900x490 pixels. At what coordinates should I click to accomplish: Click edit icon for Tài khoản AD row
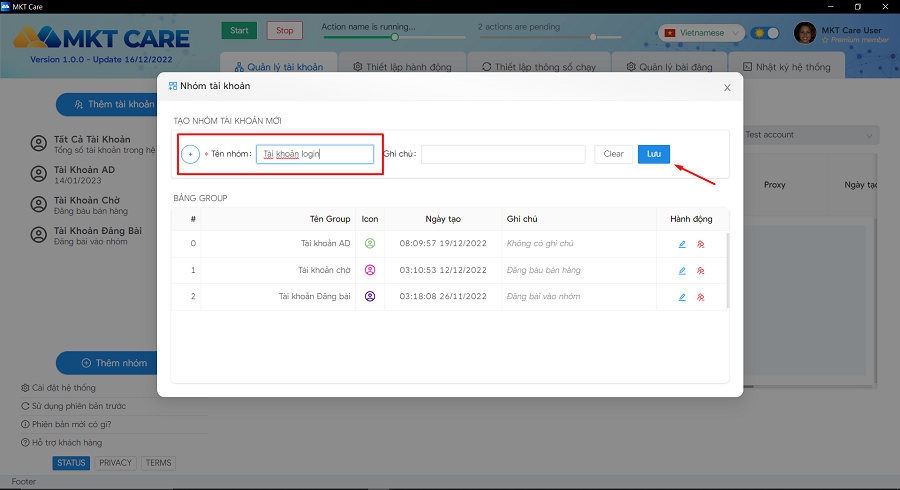click(x=682, y=243)
